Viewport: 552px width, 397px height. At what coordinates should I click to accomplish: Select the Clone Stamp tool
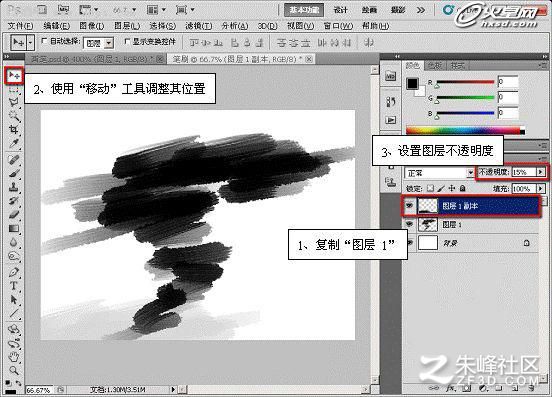point(14,187)
